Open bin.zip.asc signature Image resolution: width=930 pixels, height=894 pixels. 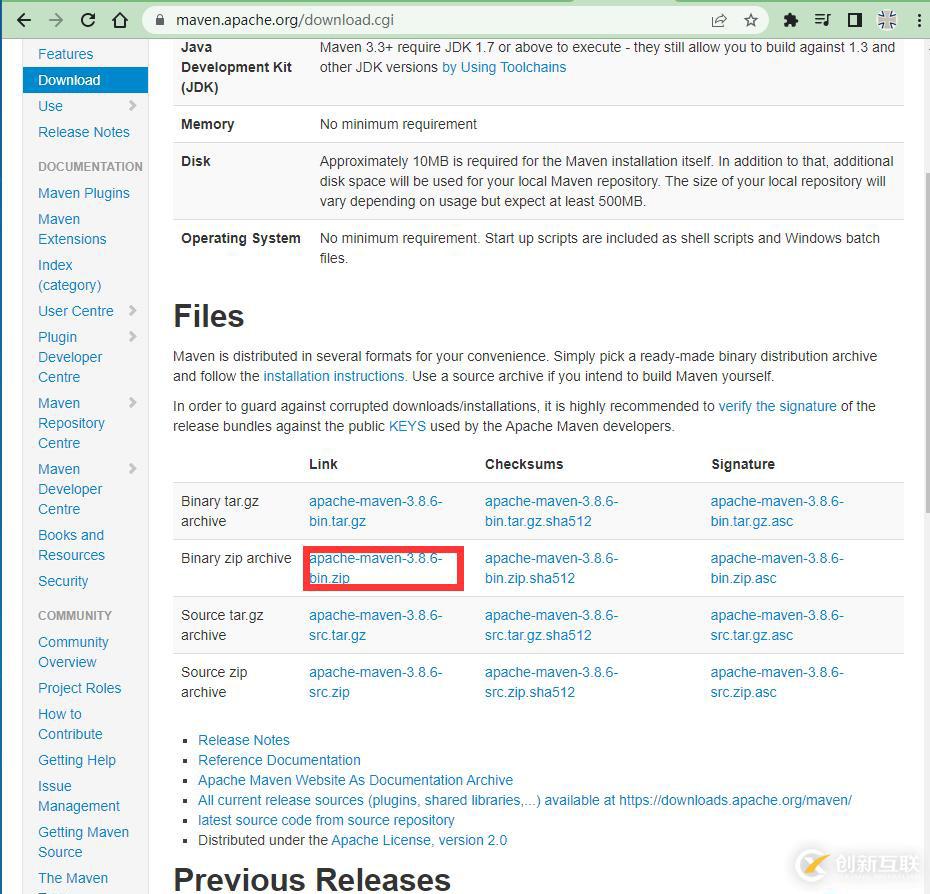[x=777, y=568]
